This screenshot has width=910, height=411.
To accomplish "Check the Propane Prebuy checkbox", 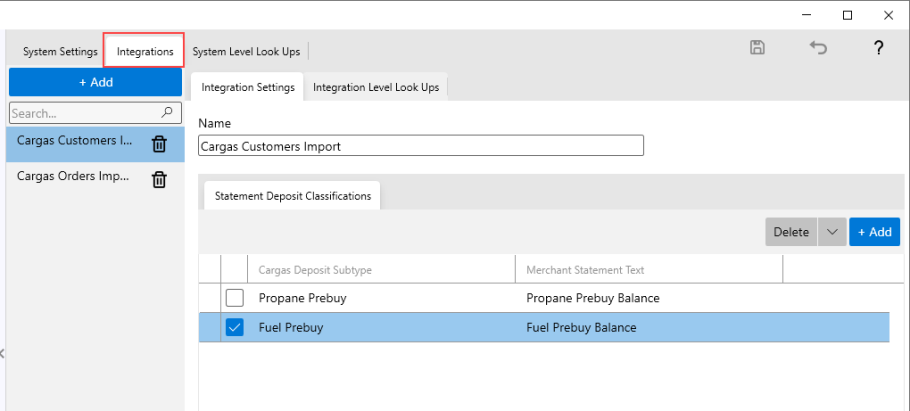I will [234, 298].
